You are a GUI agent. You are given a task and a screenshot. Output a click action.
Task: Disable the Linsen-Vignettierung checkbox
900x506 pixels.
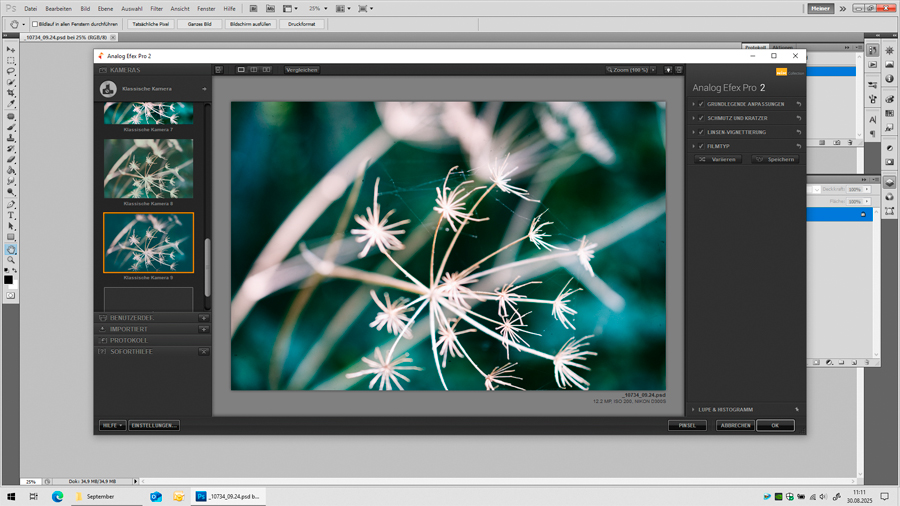[701, 132]
